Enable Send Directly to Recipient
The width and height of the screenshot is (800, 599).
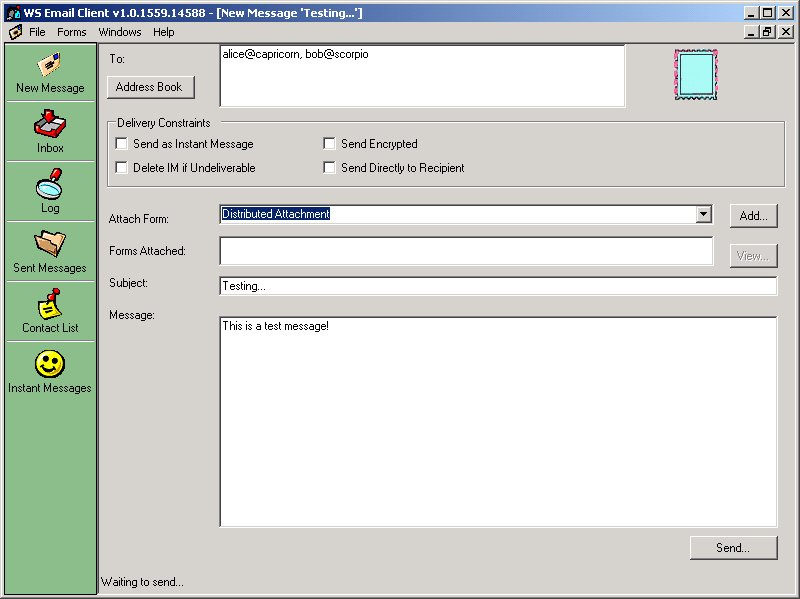(329, 168)
